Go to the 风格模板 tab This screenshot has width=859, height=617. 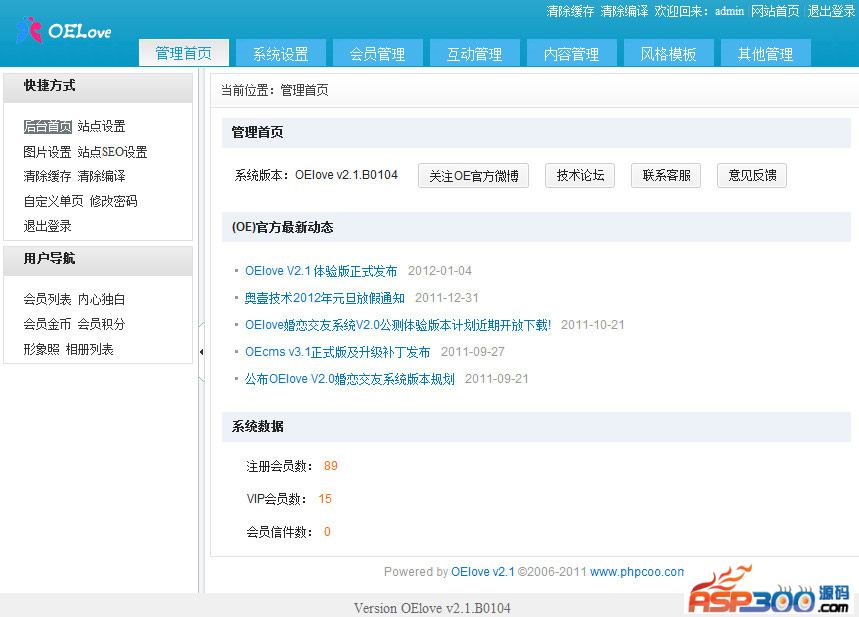[668, 54]
